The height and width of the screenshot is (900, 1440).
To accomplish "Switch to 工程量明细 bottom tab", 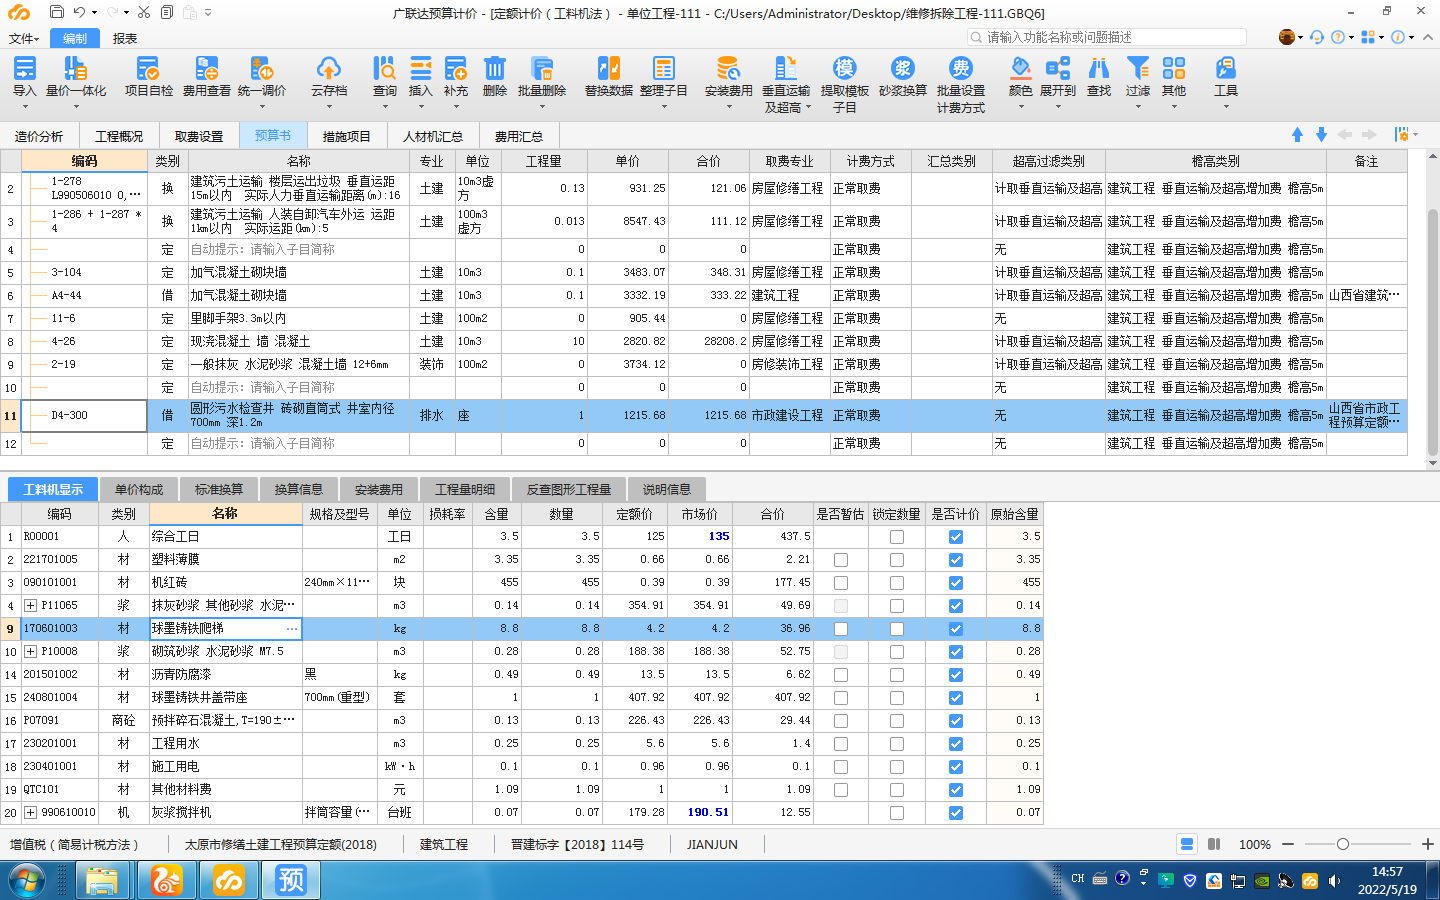I will tap(465, 489).
